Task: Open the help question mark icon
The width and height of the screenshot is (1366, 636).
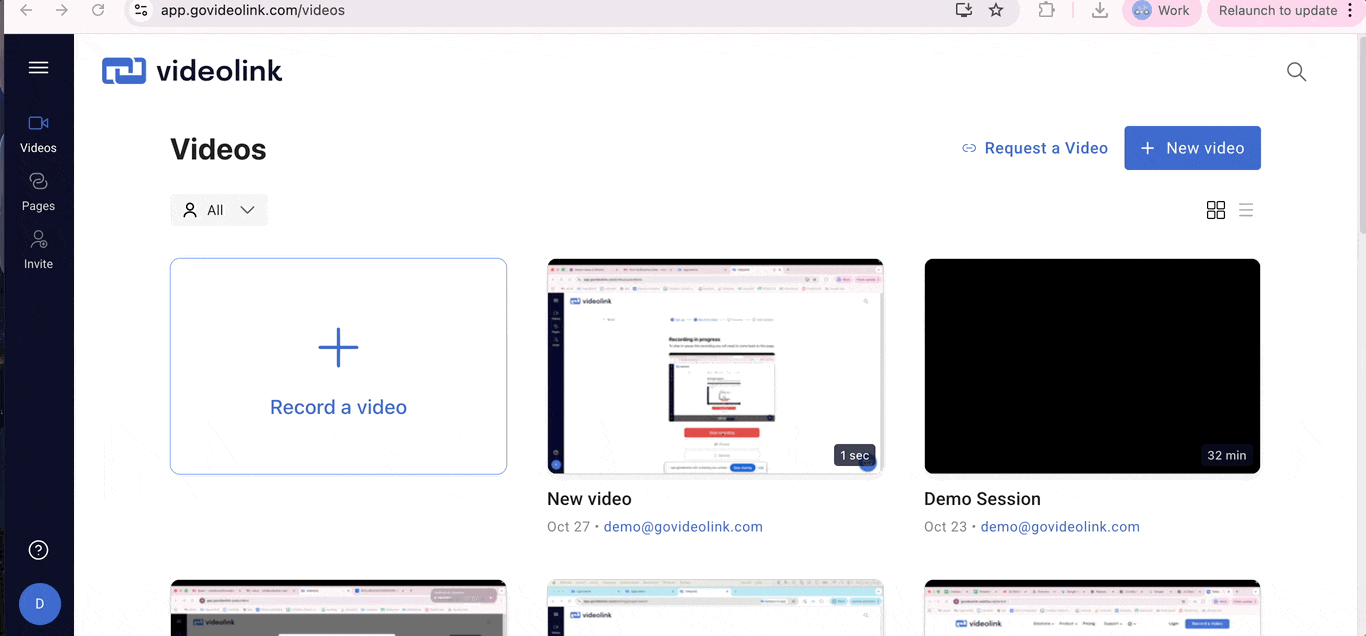Action: pyautogui.click(x=38, y=550)
